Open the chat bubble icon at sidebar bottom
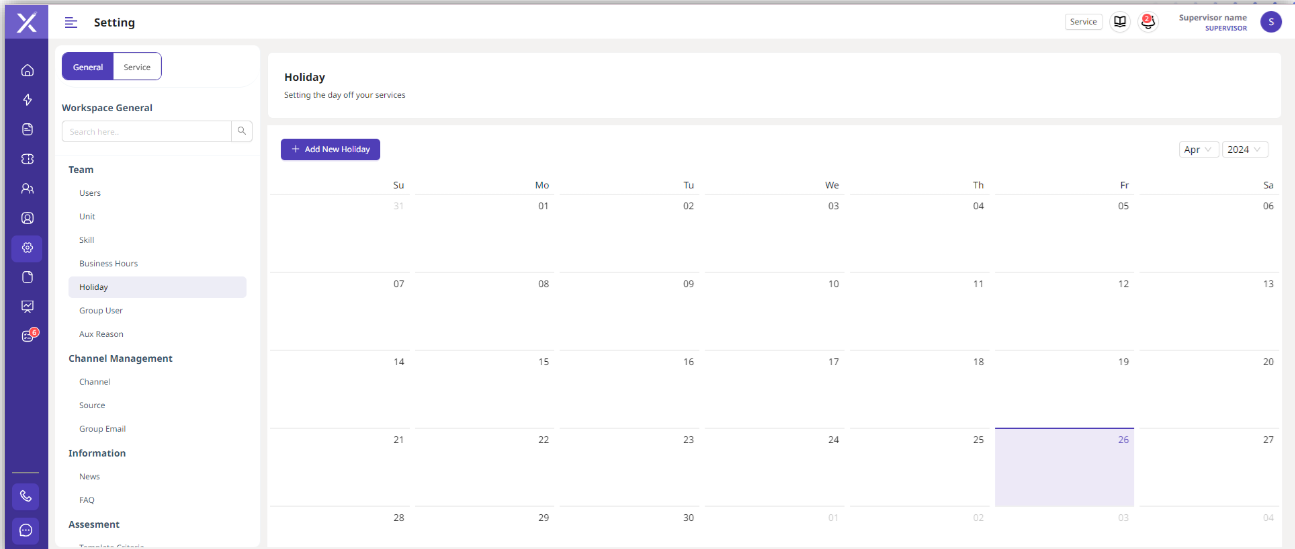Image resolution: width=1295 pixels, height=549 pixels. pyautogui.click(x=27, y=530)
